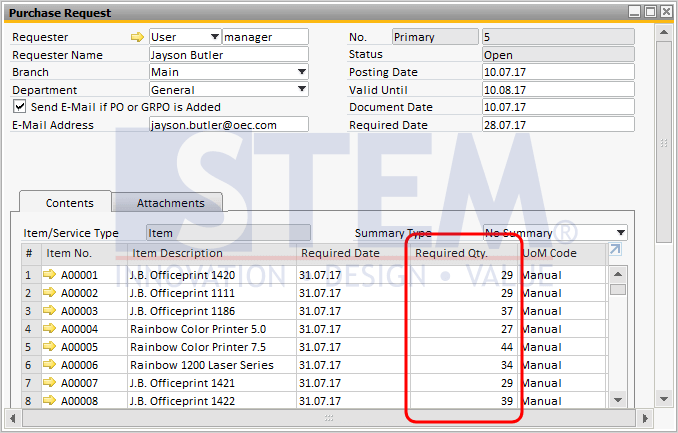Click the Primary series field

tap(435, 37)
